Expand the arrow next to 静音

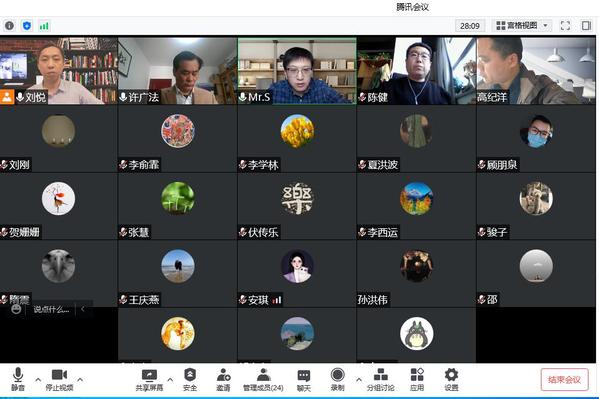(38, 380)
